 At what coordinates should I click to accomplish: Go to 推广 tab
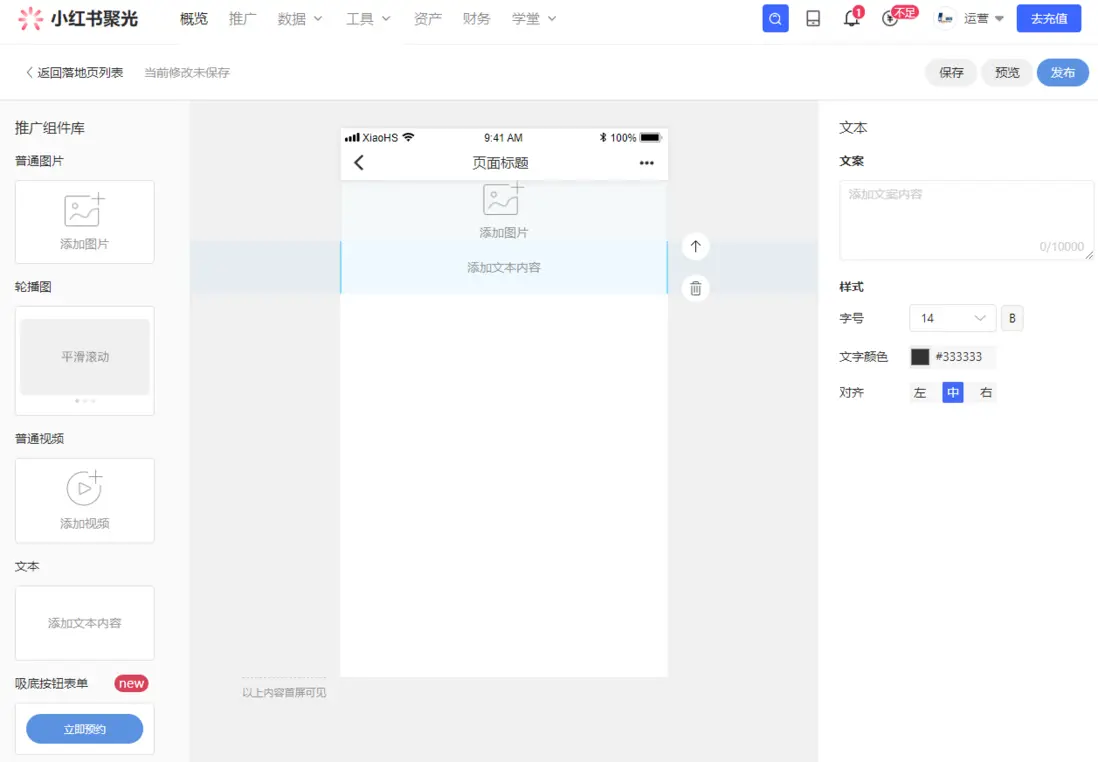tap(242, 19)
